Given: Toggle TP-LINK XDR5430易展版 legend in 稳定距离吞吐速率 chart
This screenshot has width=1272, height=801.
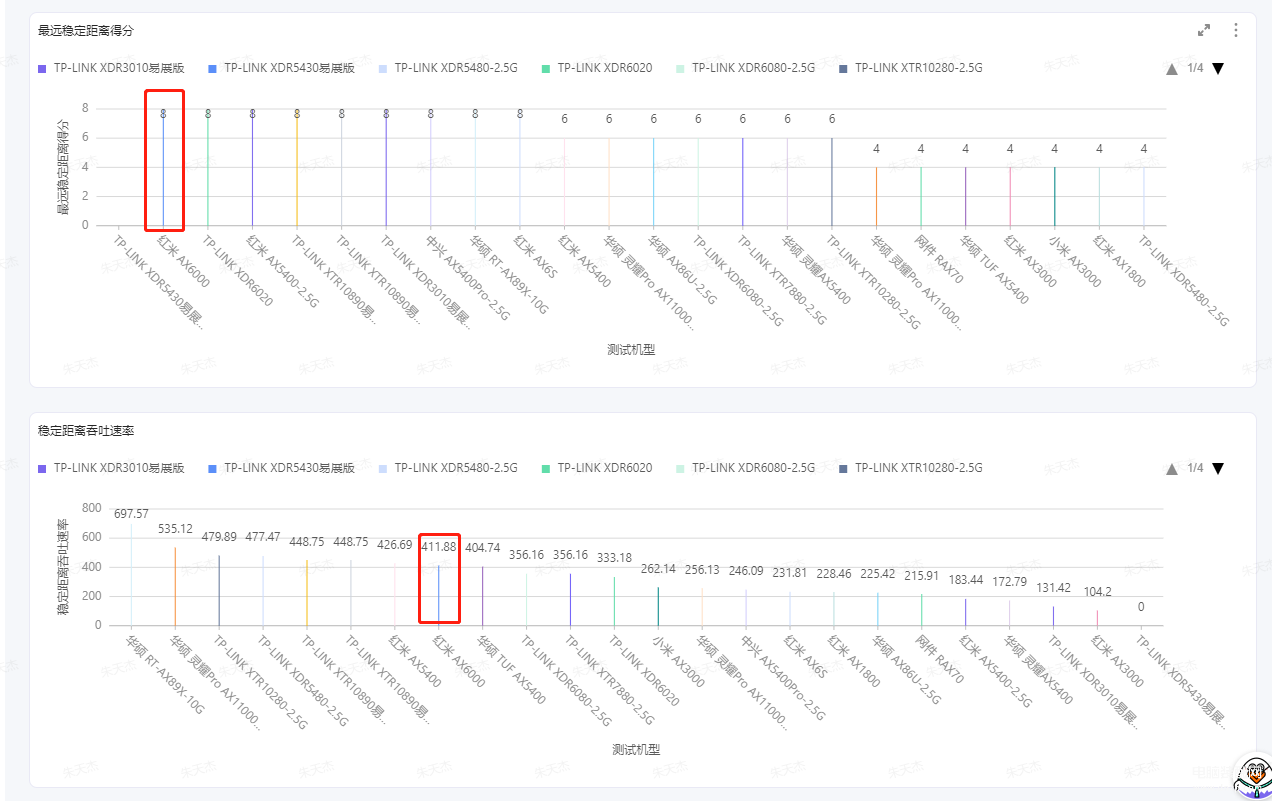Looking at the screenshot, I should click(281, 468).
